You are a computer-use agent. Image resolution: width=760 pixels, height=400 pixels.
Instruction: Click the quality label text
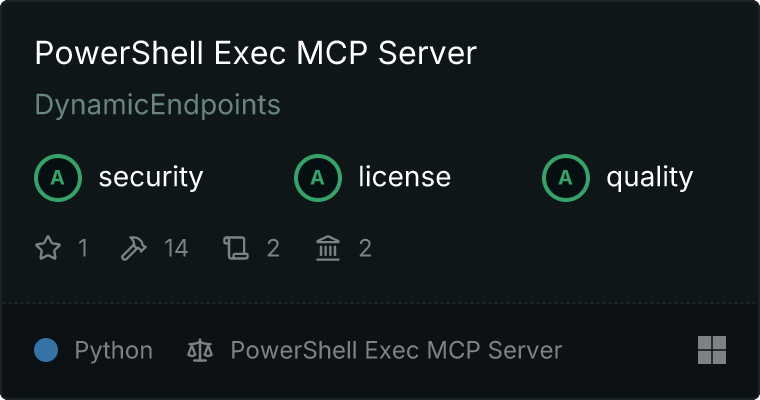coord(649,177)
